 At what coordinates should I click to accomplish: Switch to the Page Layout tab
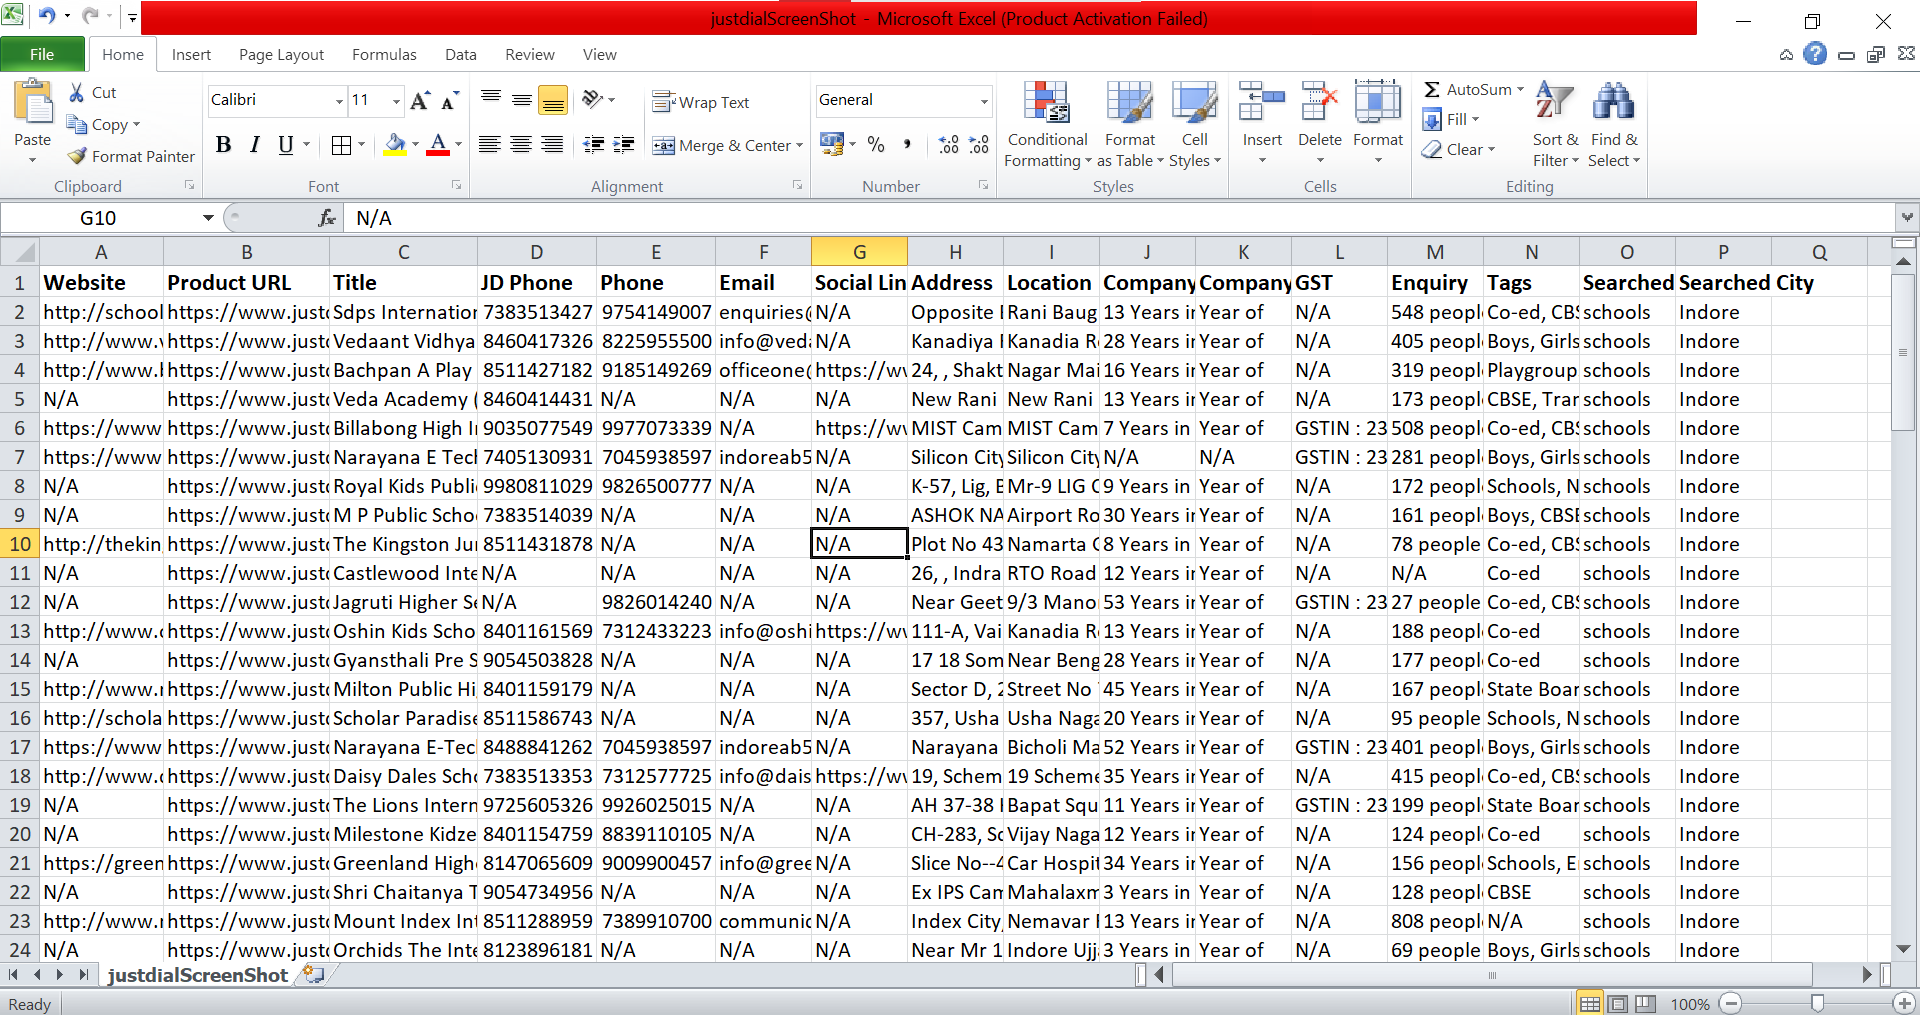click(281, 55)
